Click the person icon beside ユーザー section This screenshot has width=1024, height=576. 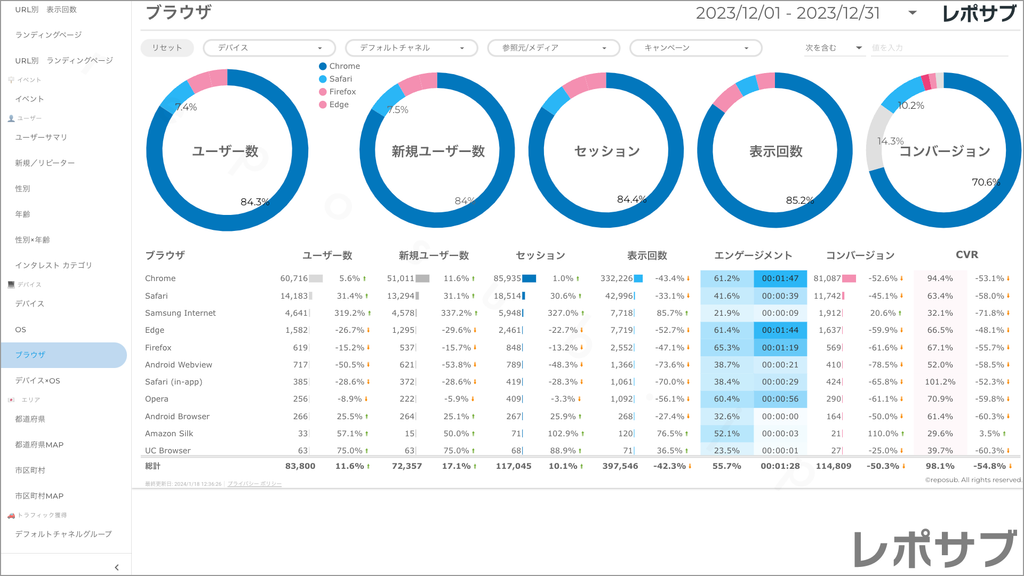11,118
